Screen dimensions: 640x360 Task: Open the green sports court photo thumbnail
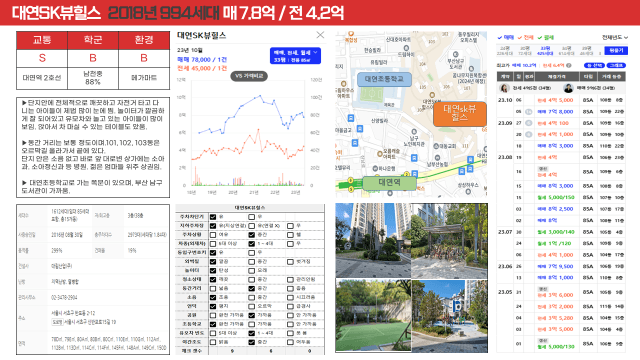tap(373, 315)
